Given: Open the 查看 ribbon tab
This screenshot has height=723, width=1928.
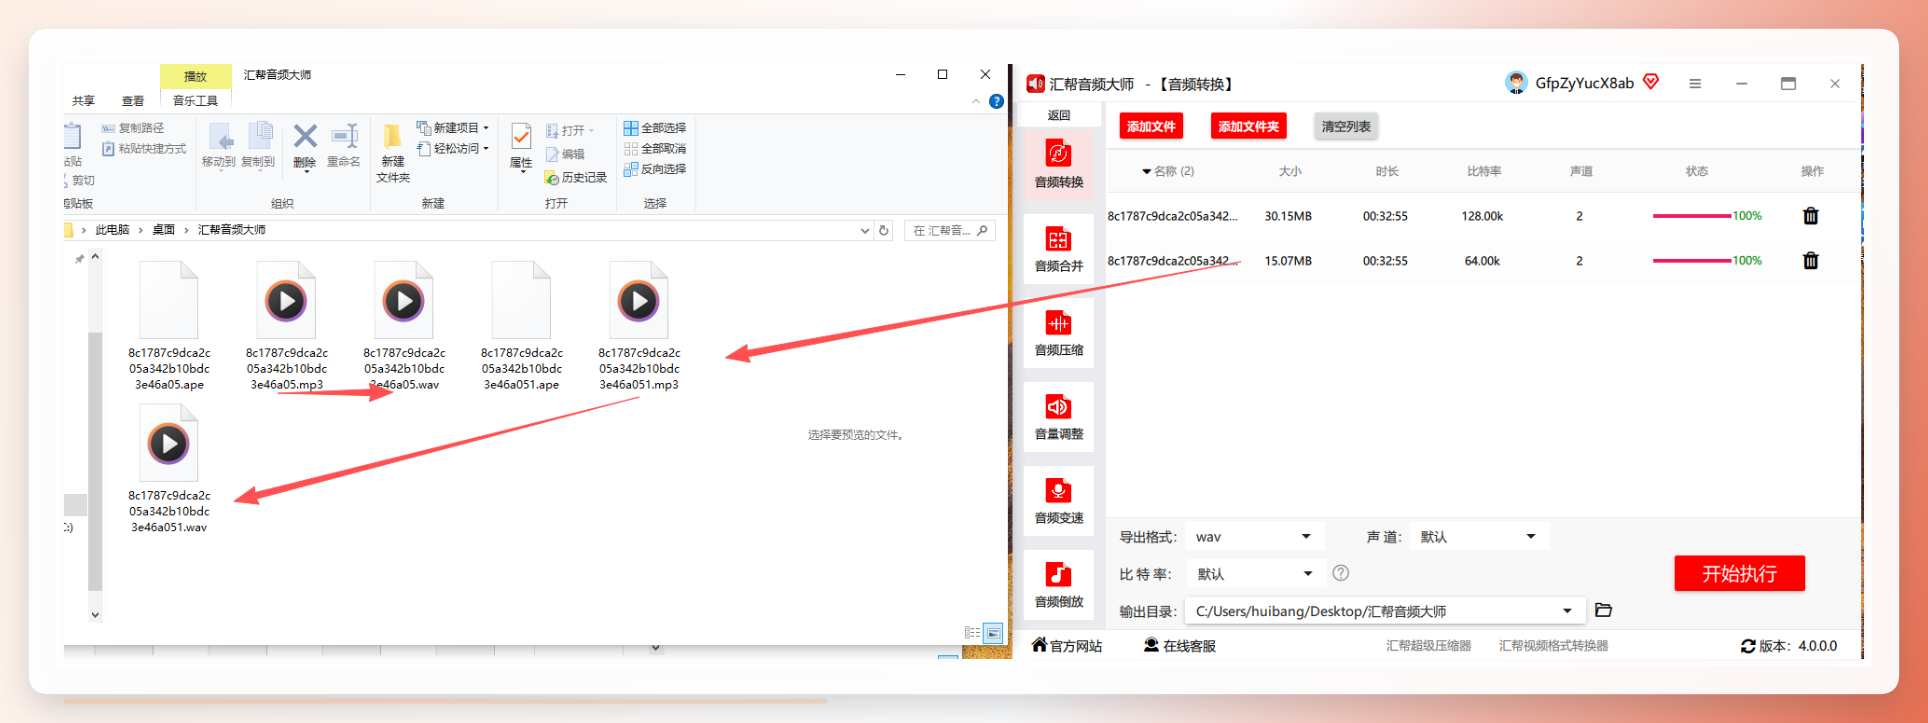Looking at the screenshot, I should coord(133,101).
